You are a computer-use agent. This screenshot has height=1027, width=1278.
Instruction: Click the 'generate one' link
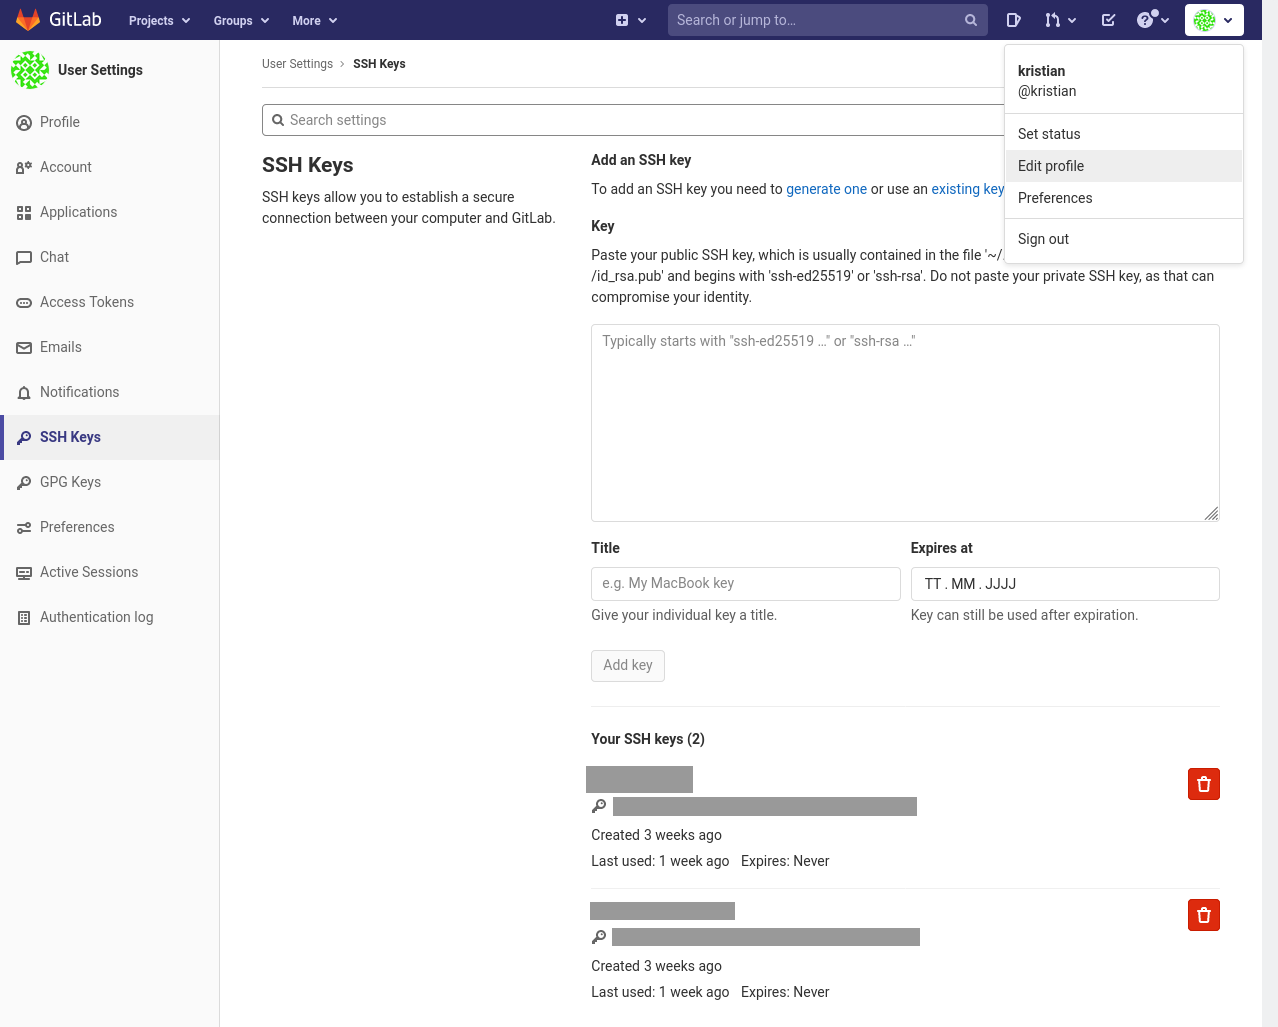click(826, 189)
